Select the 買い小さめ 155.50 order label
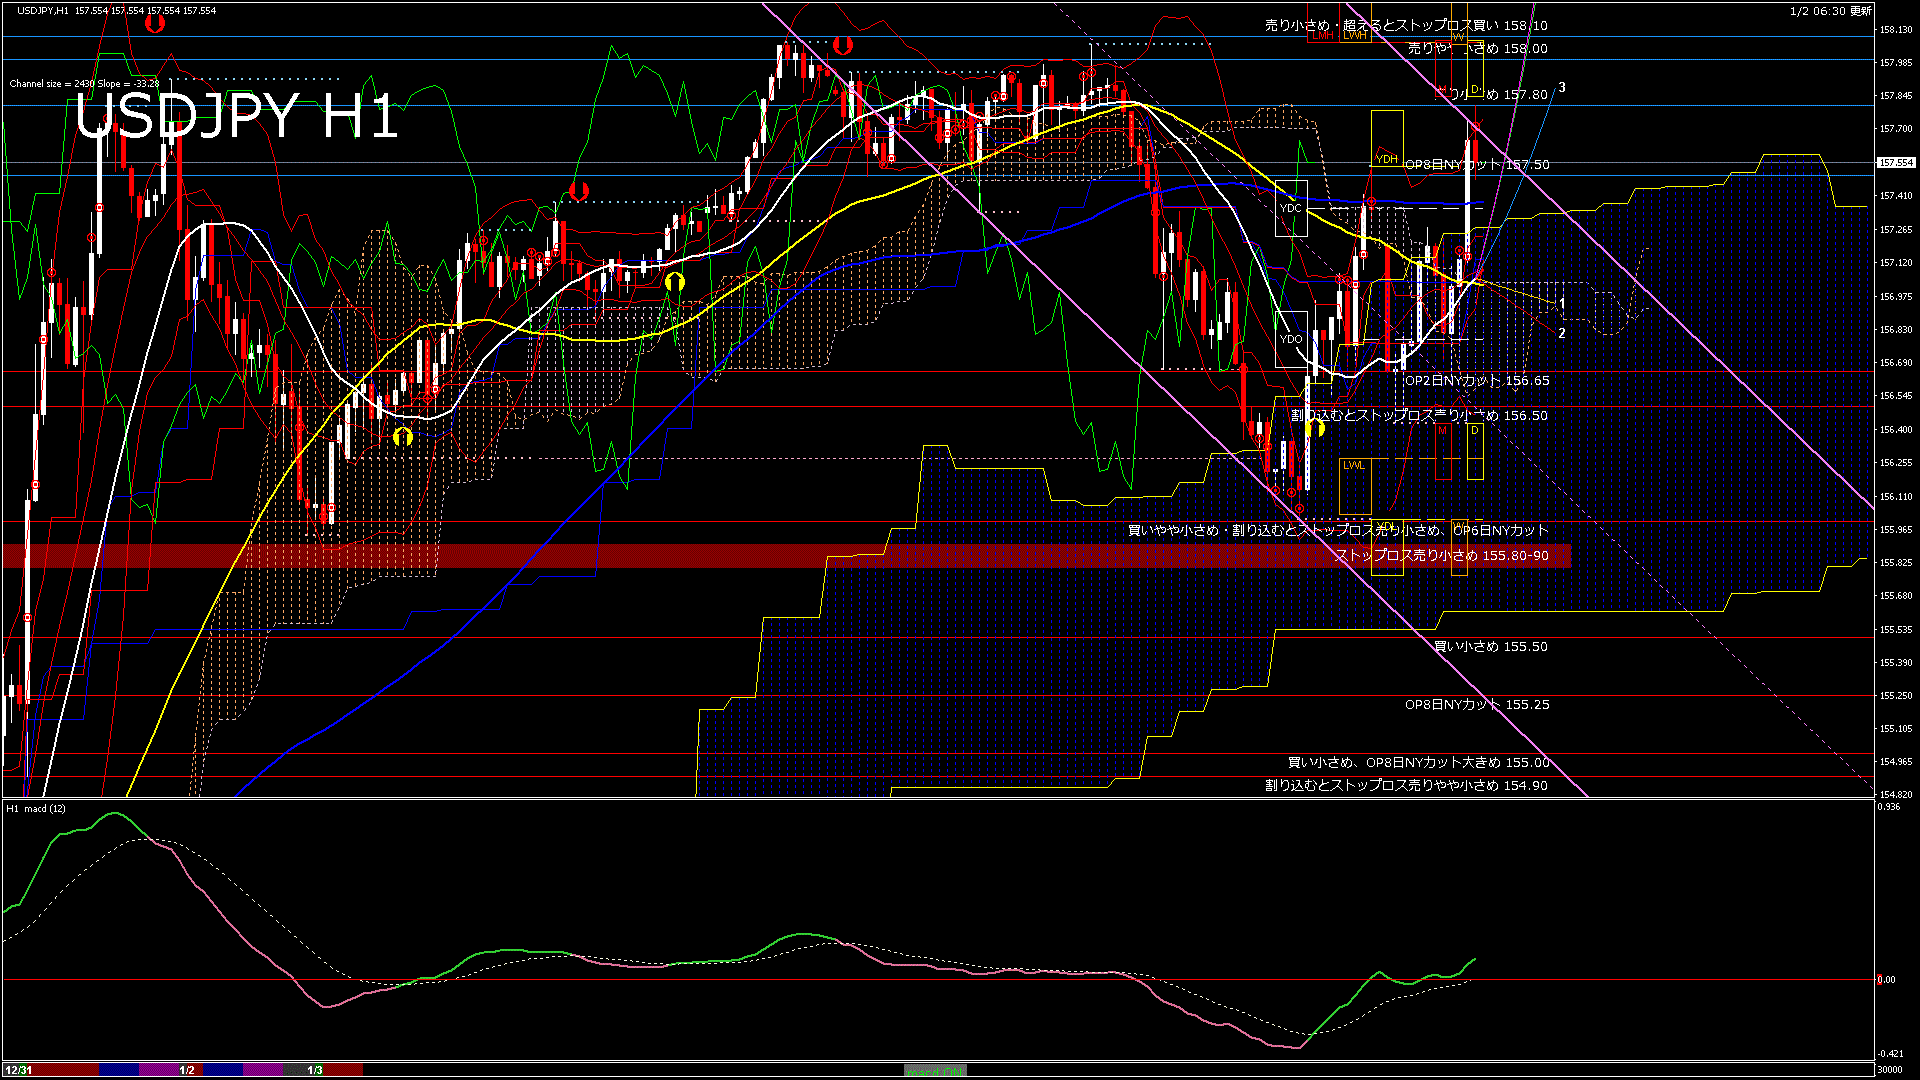Screen dimensions: 1920x1080 coord(1490,647)
